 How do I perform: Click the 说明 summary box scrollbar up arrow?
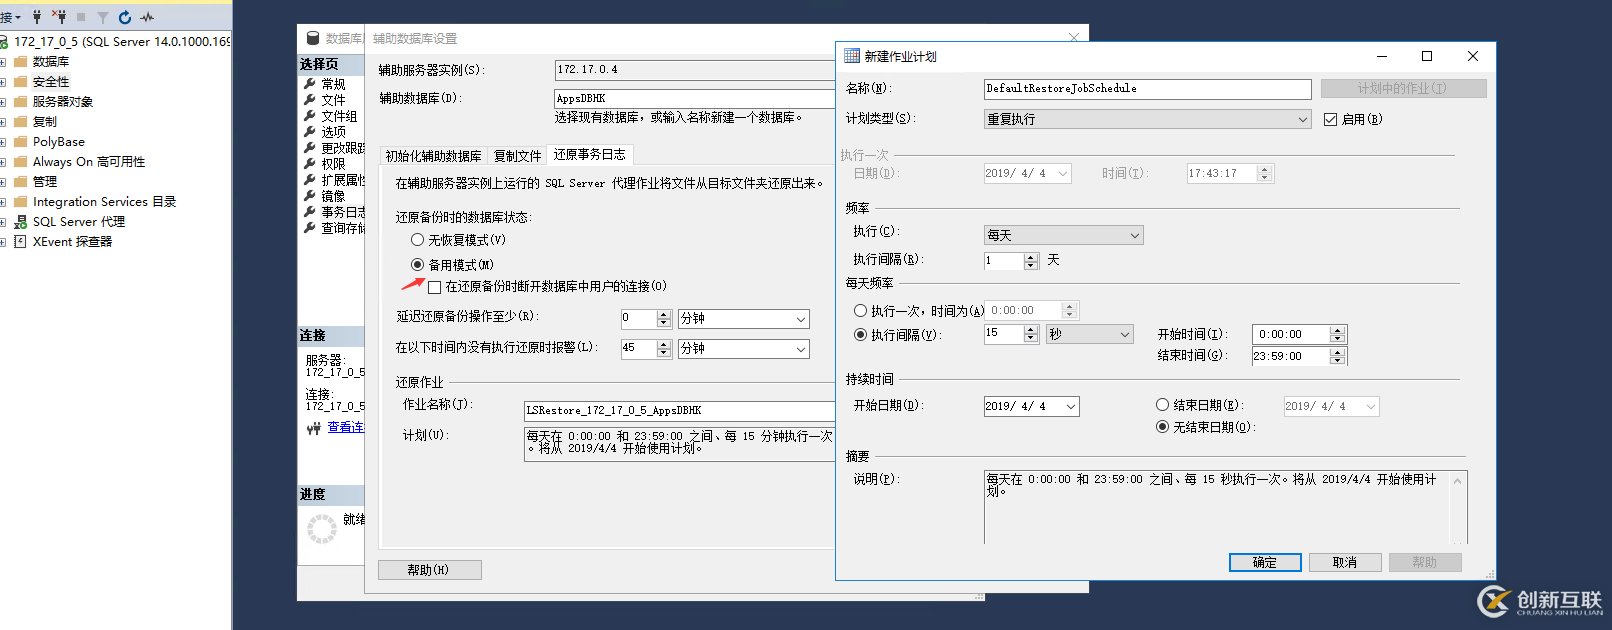point(1458,481)
